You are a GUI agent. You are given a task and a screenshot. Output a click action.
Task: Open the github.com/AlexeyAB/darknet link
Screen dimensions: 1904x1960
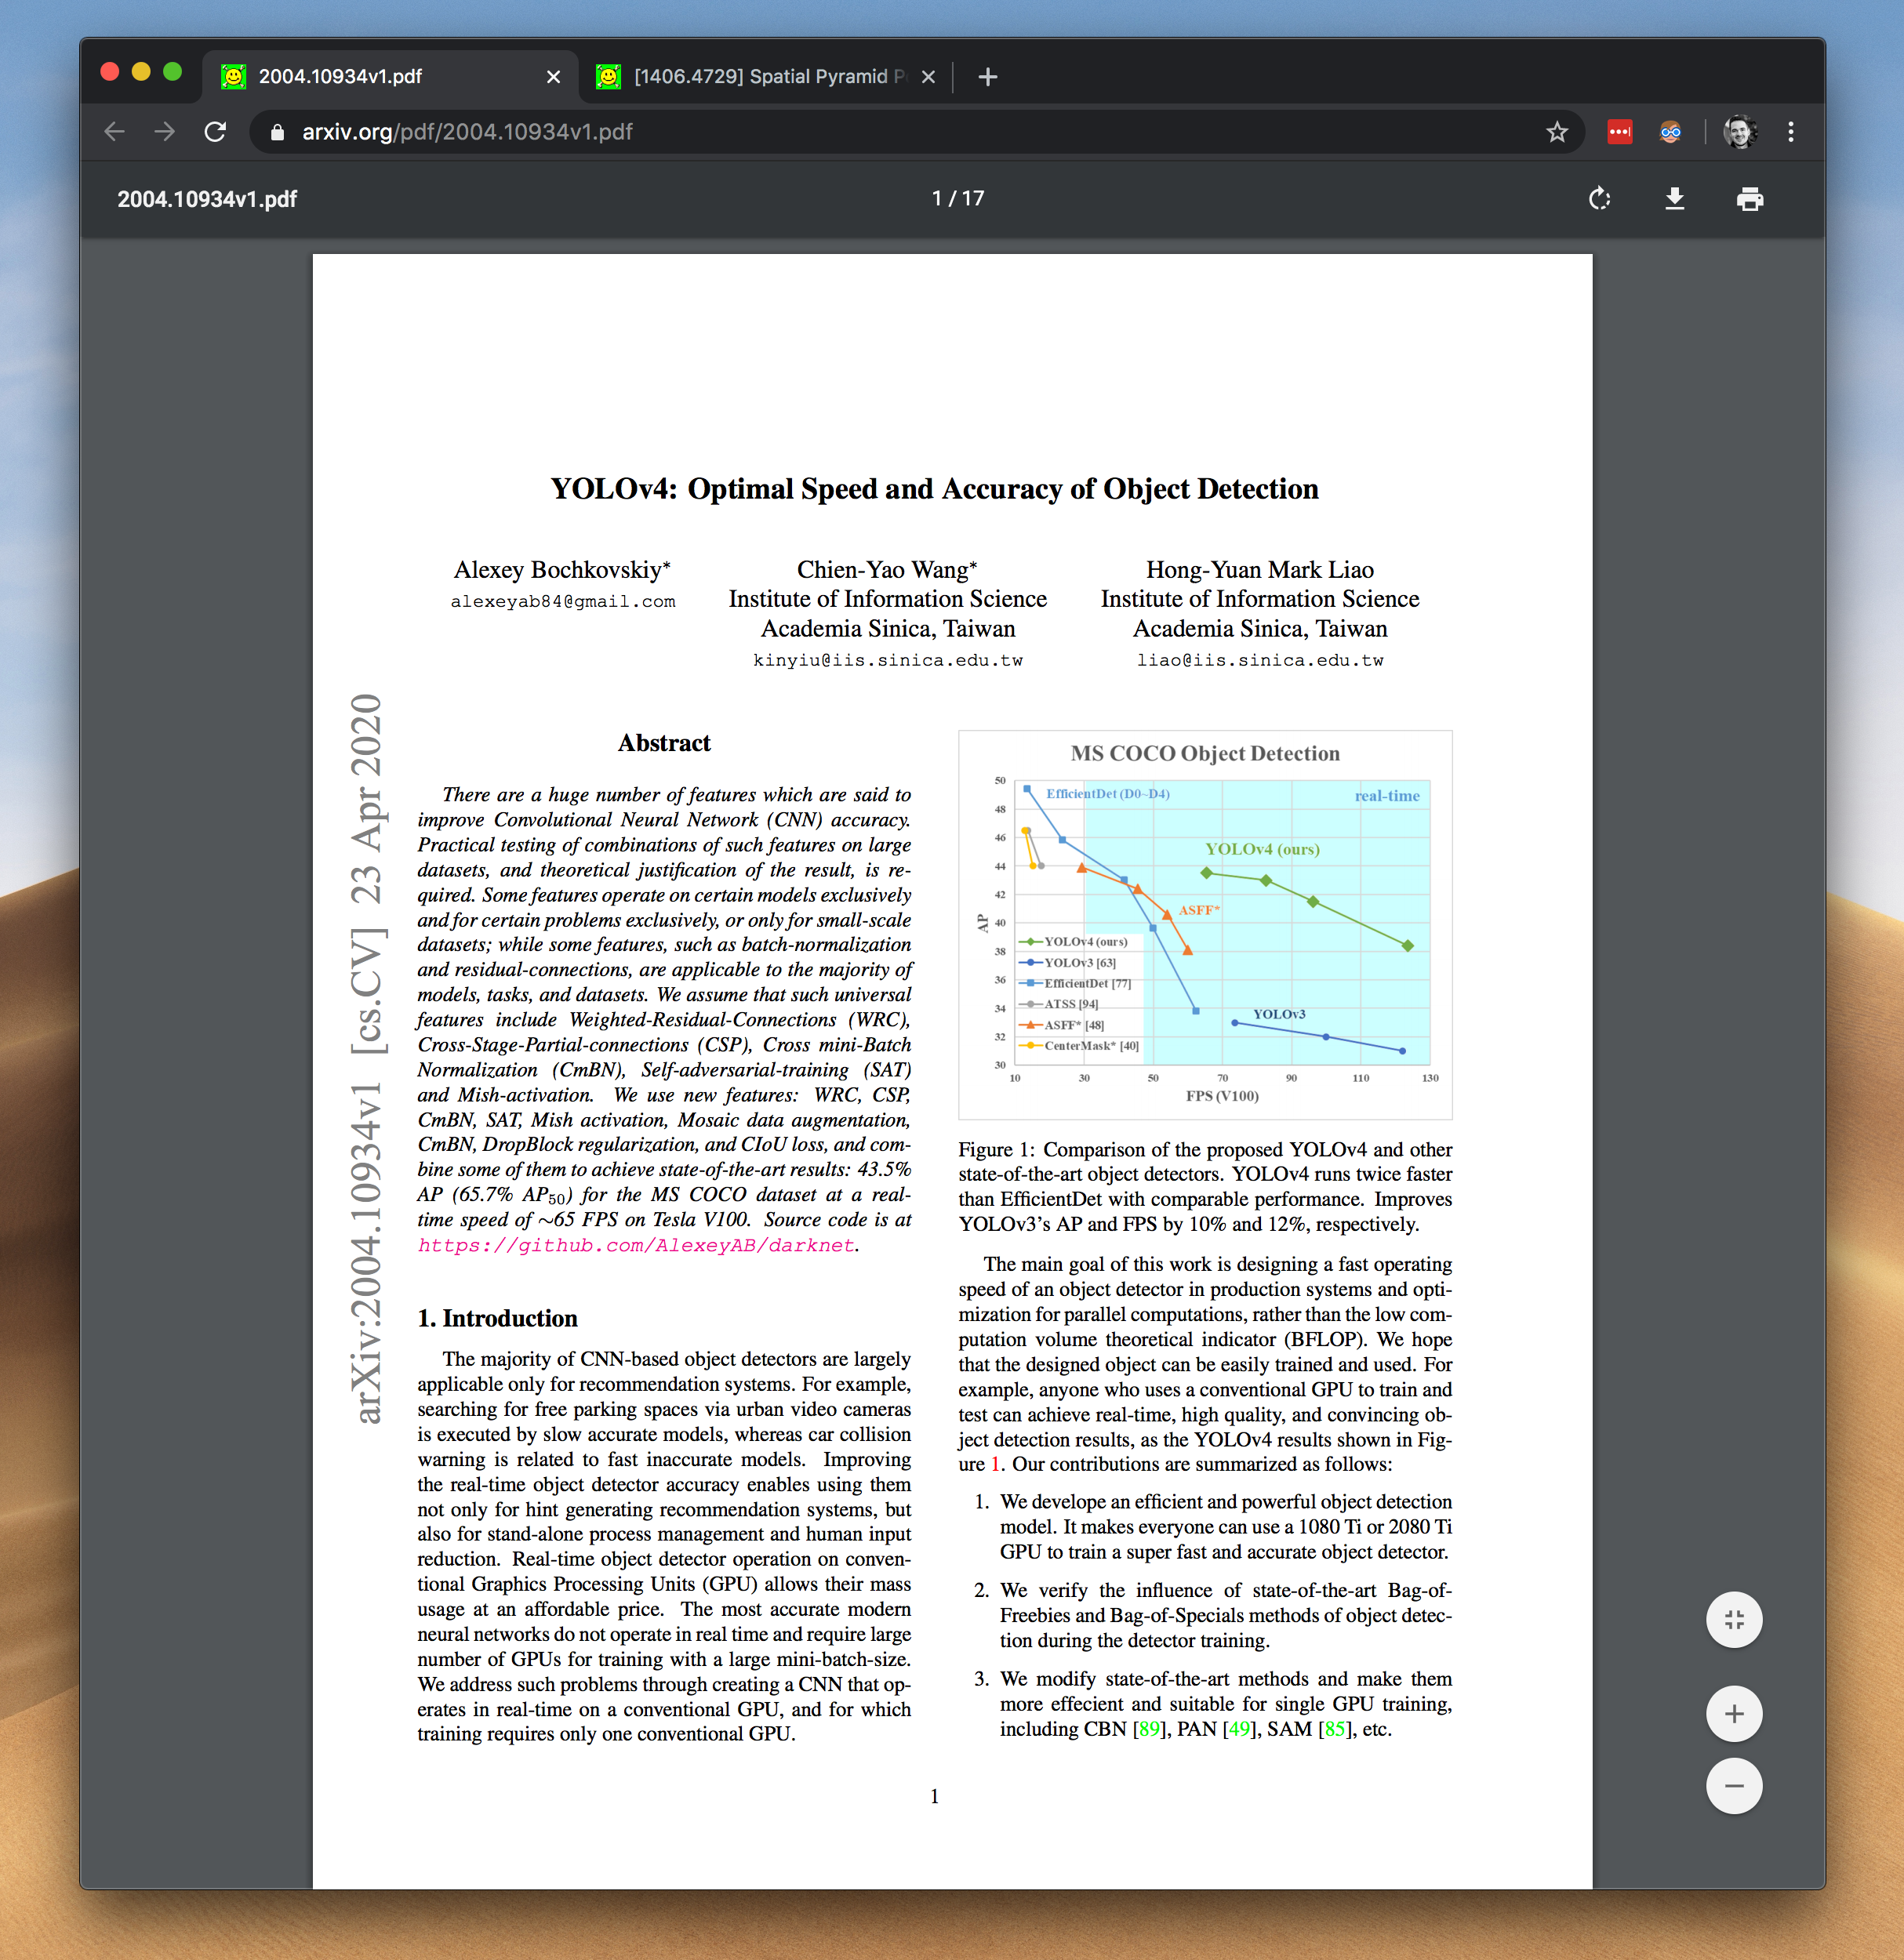tap(636, 1245)
